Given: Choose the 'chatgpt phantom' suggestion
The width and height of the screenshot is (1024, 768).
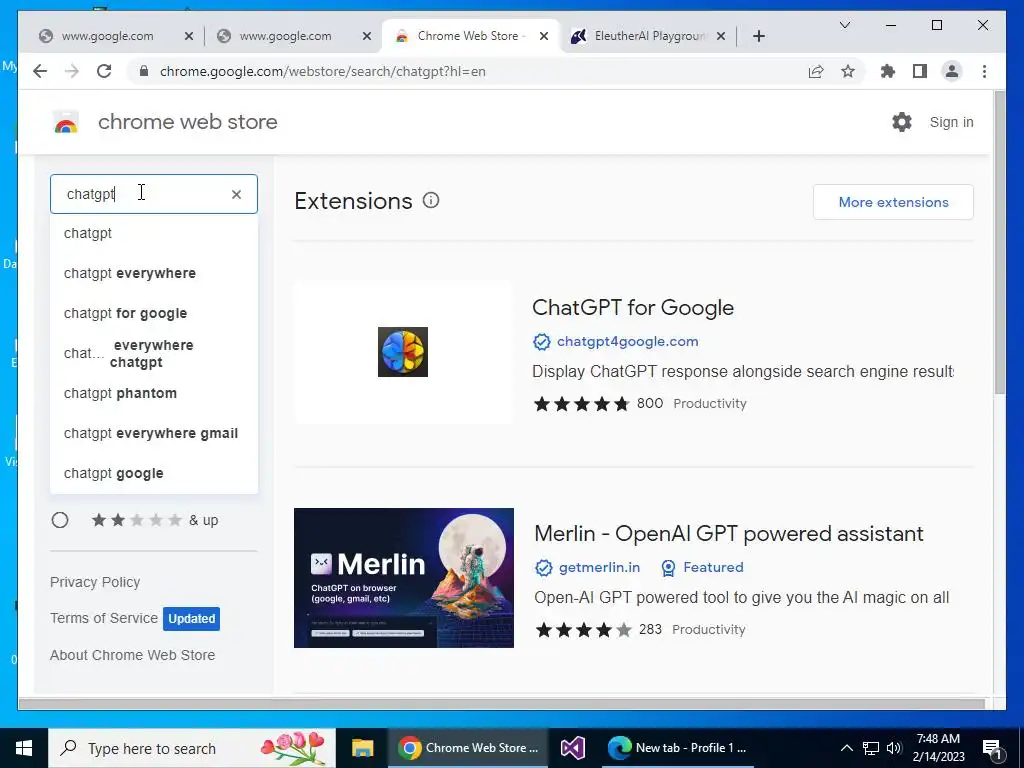Looking at the screenshot, I should pos(153,393).
